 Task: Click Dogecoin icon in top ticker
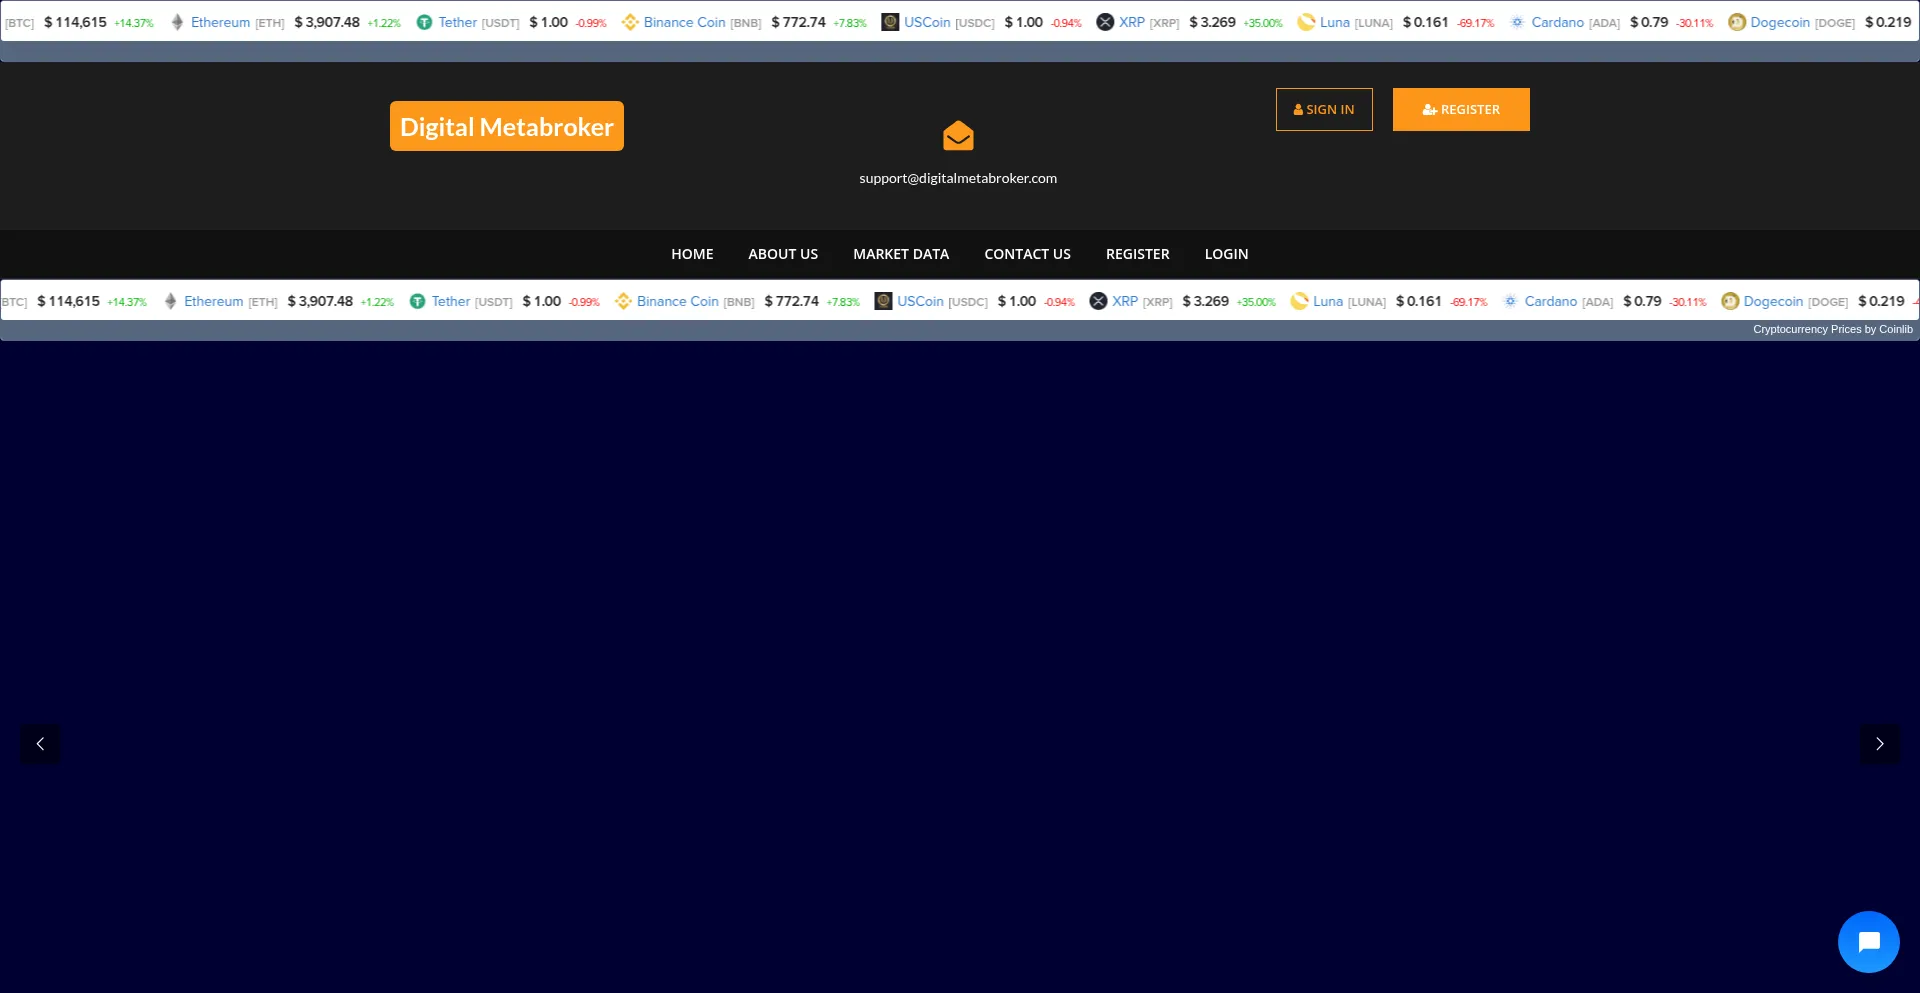[1737, 22]
